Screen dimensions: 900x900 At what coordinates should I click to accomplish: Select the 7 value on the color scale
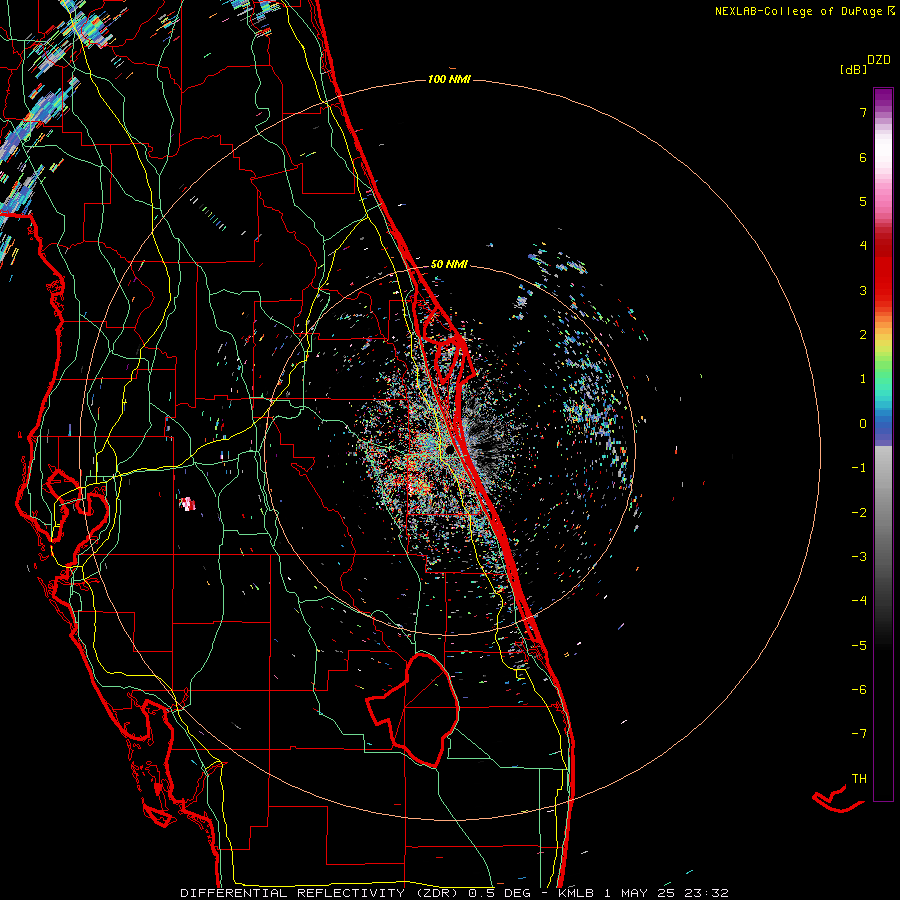[863, 112]
